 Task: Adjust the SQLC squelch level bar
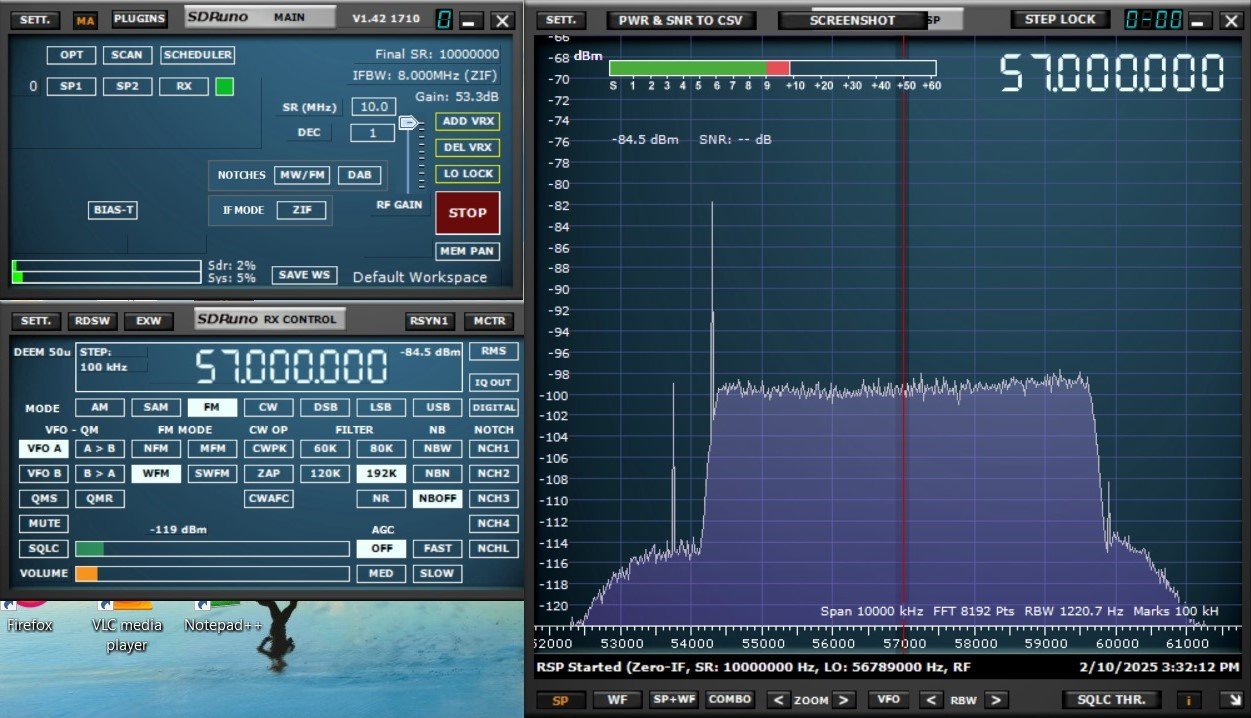click(212, 549)
